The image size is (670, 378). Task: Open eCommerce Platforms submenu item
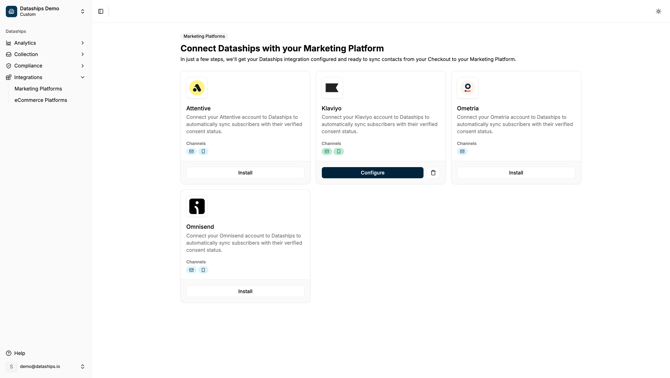(x=41, y=100)
